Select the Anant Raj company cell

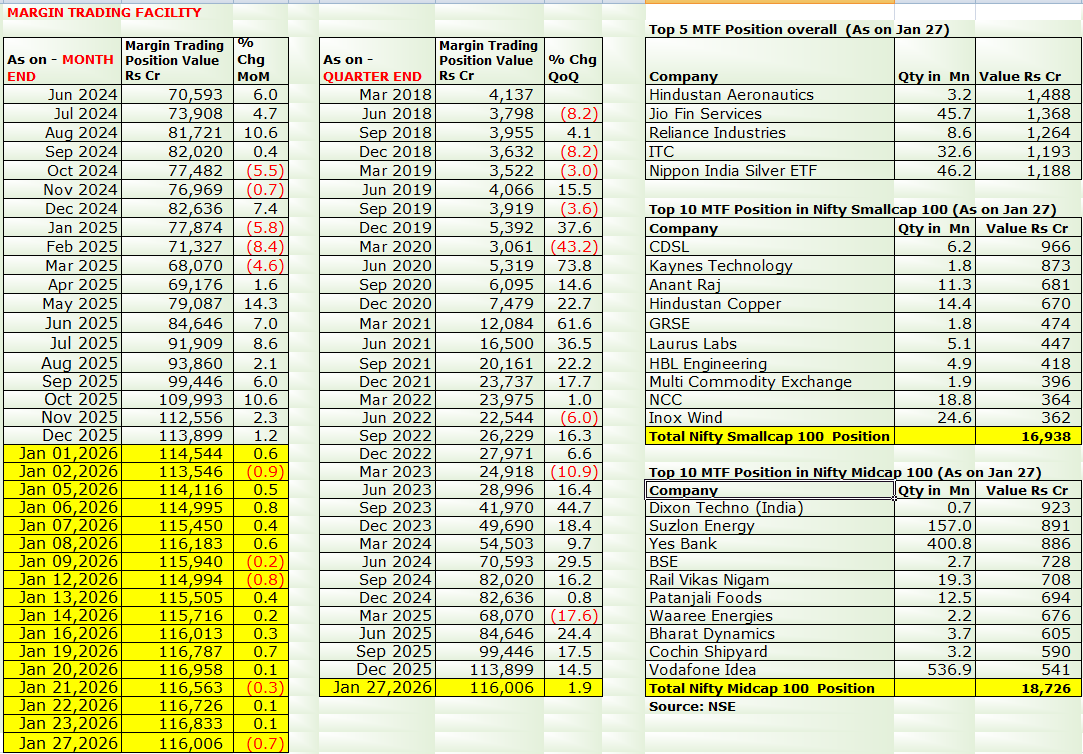[769, 284]
